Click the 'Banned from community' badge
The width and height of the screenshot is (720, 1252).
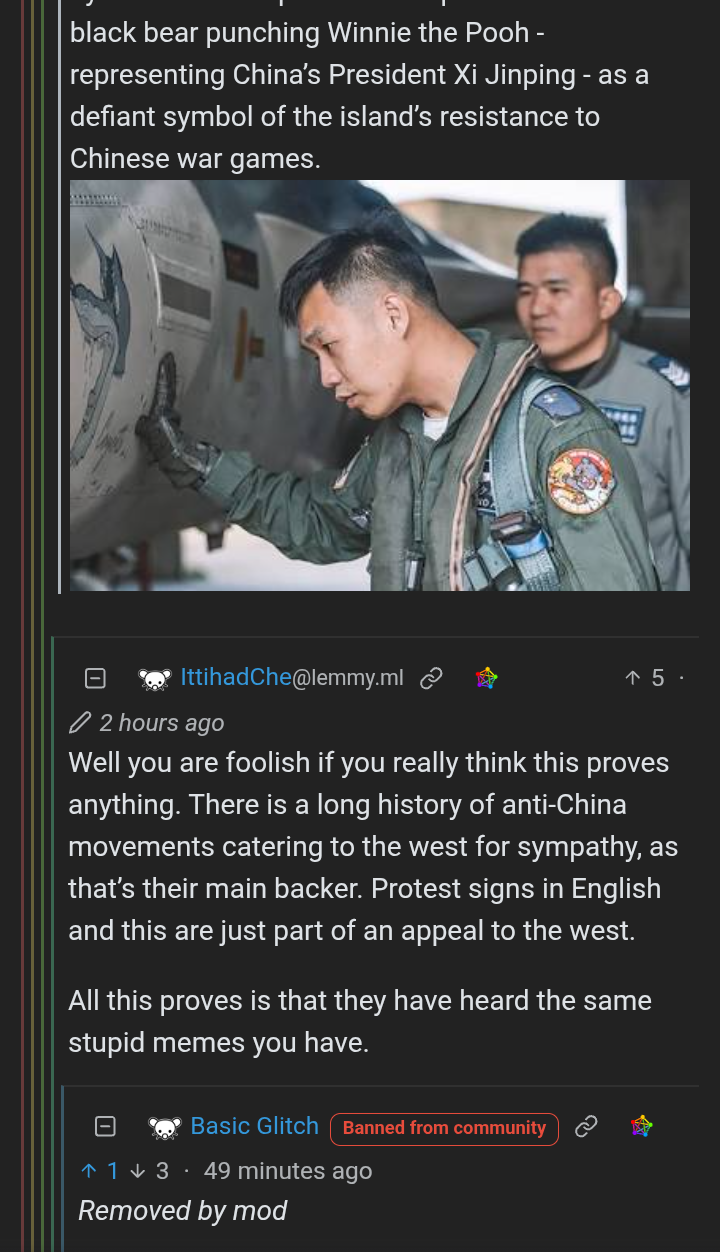(444, 1128)
